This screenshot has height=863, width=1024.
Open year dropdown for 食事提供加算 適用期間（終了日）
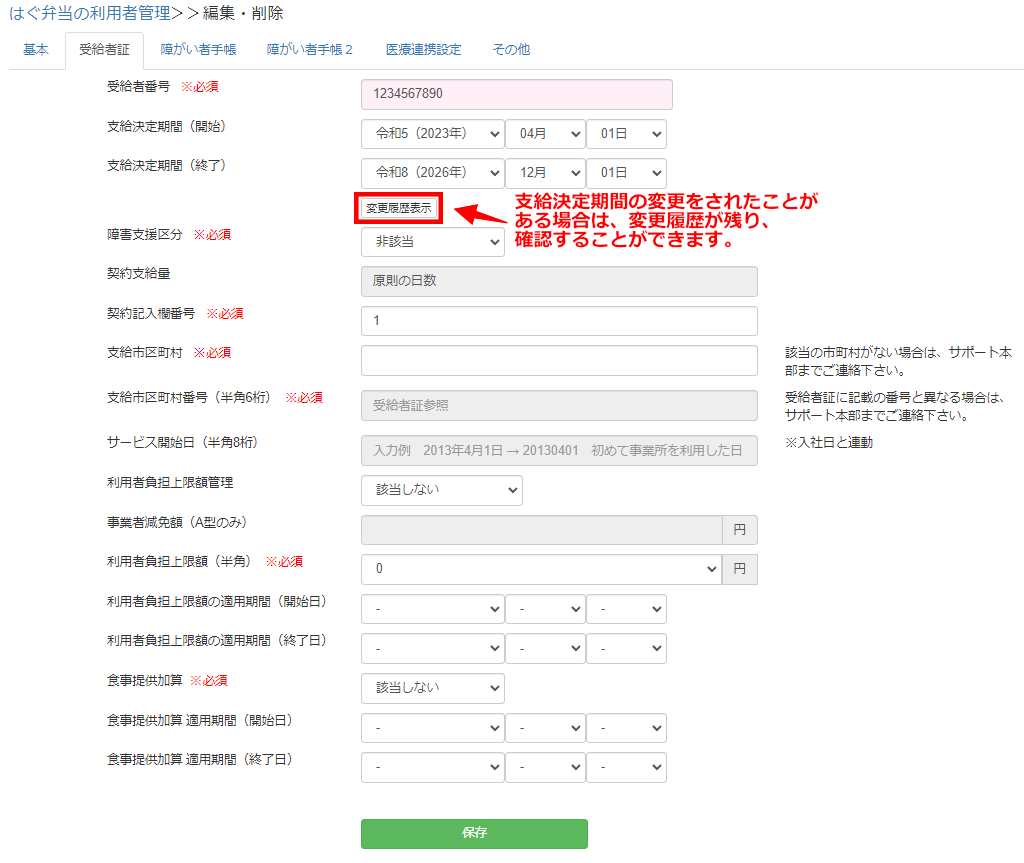432,767
